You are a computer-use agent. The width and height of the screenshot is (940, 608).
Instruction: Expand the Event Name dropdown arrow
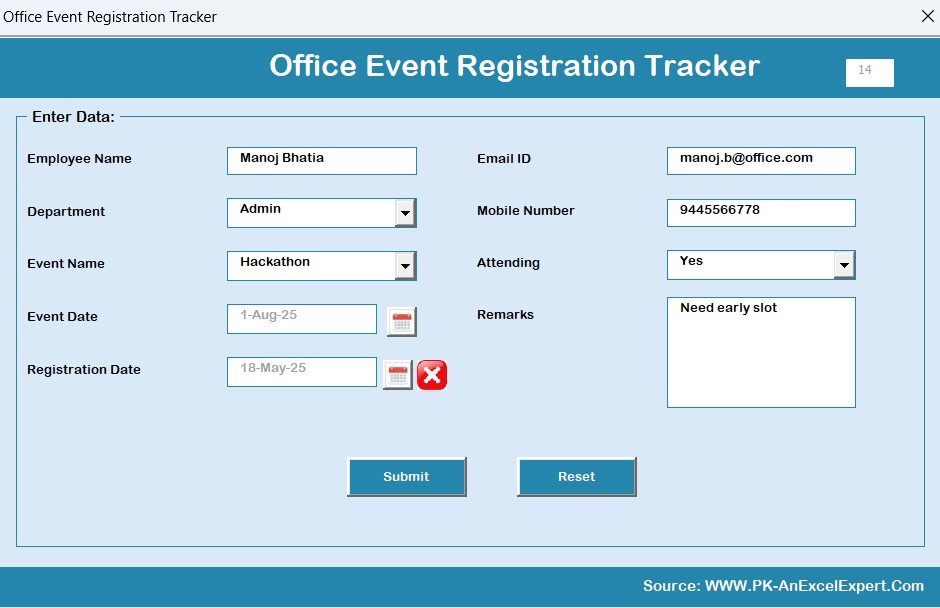pyautogui.click(x=405, y=266)
